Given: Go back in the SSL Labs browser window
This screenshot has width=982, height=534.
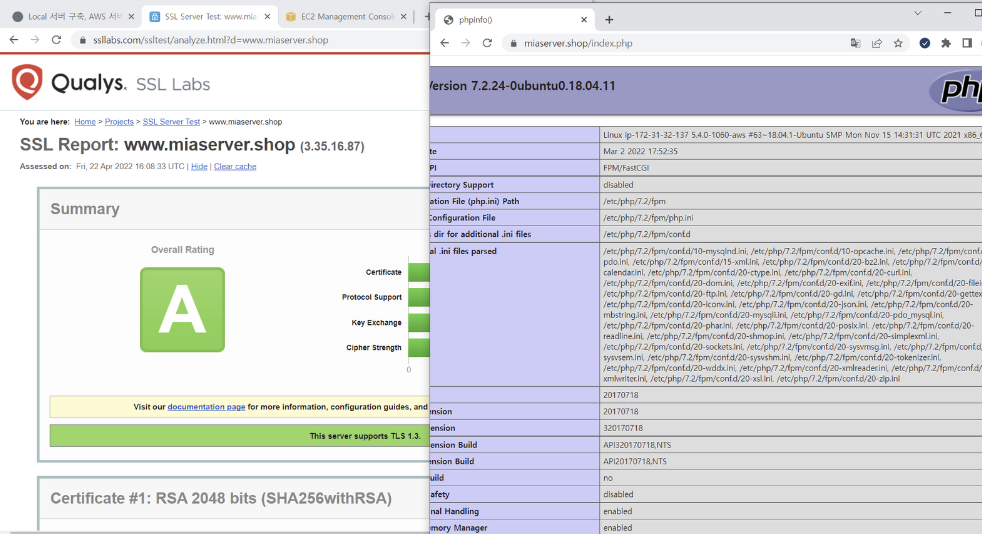Looking at the screenshot, I should point(14,39).
